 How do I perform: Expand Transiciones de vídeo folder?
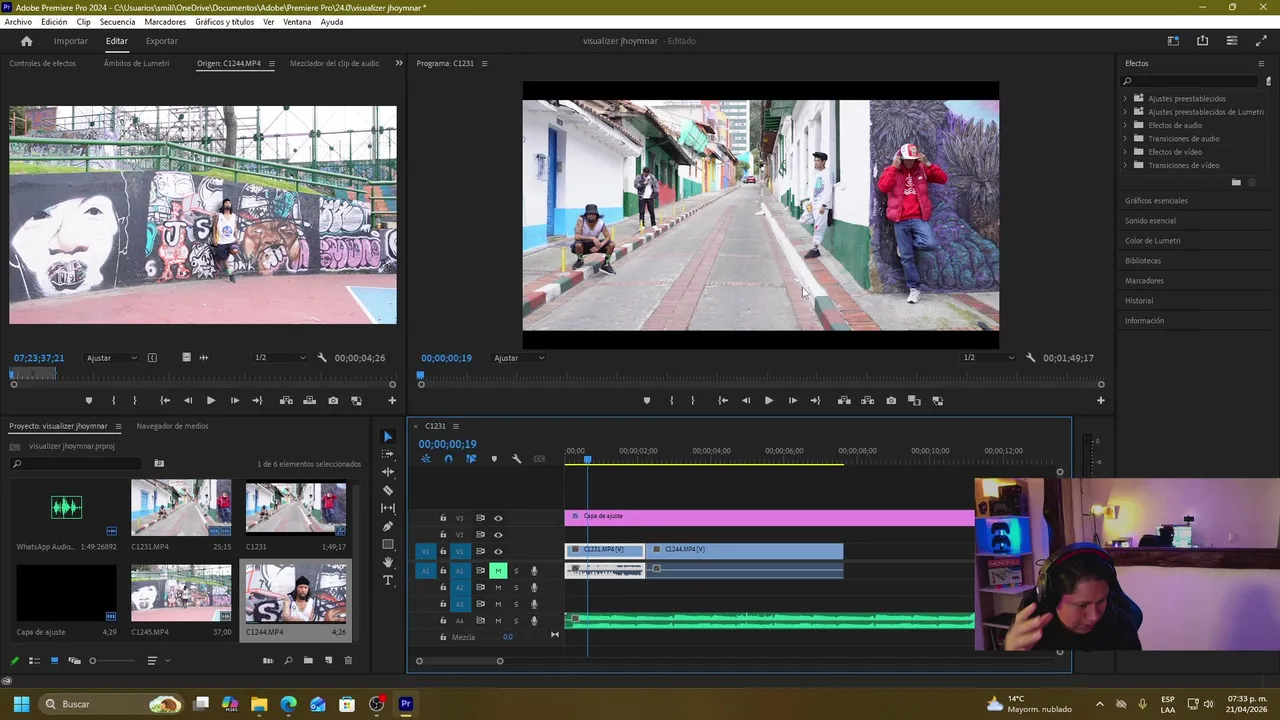point(1125,165)
